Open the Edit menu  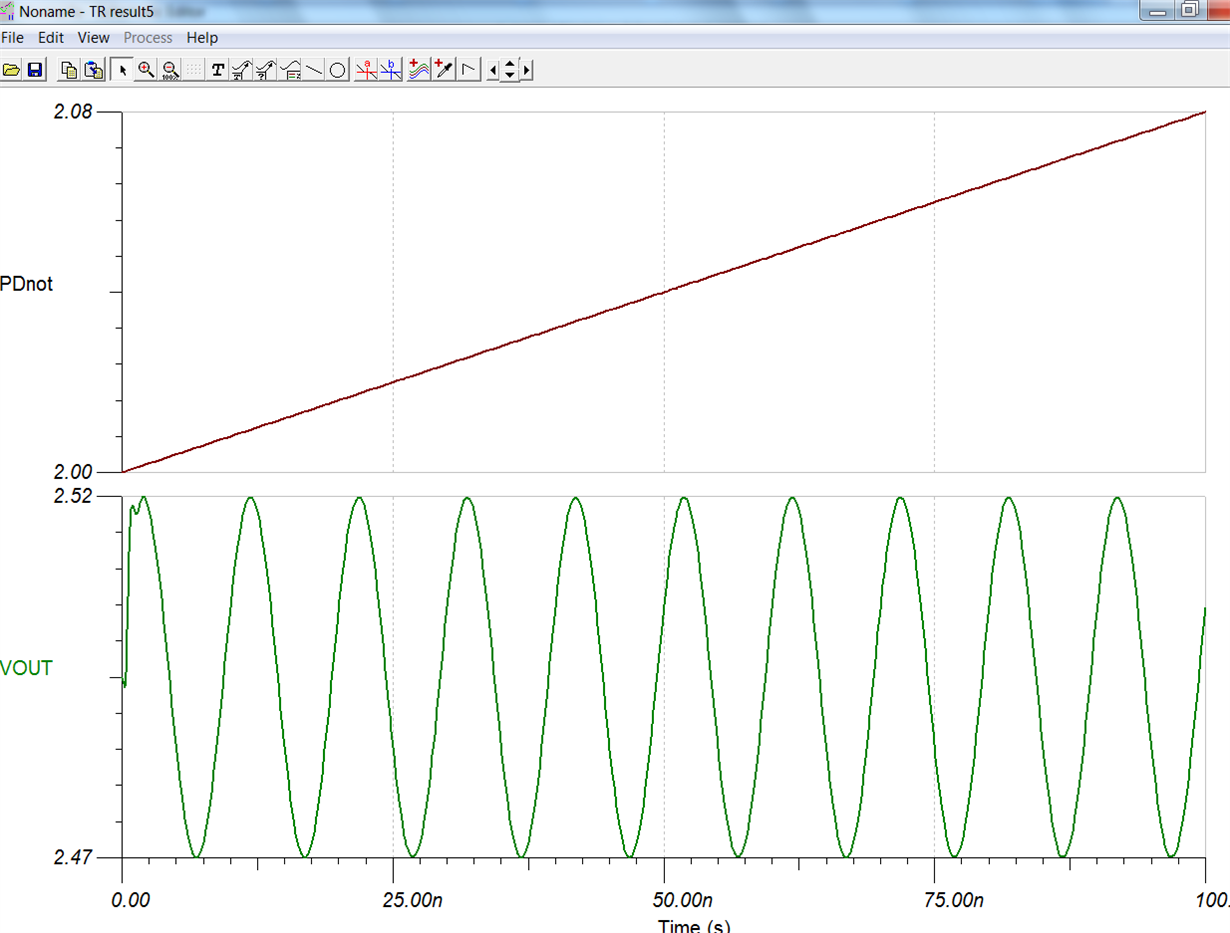point(51,38)
